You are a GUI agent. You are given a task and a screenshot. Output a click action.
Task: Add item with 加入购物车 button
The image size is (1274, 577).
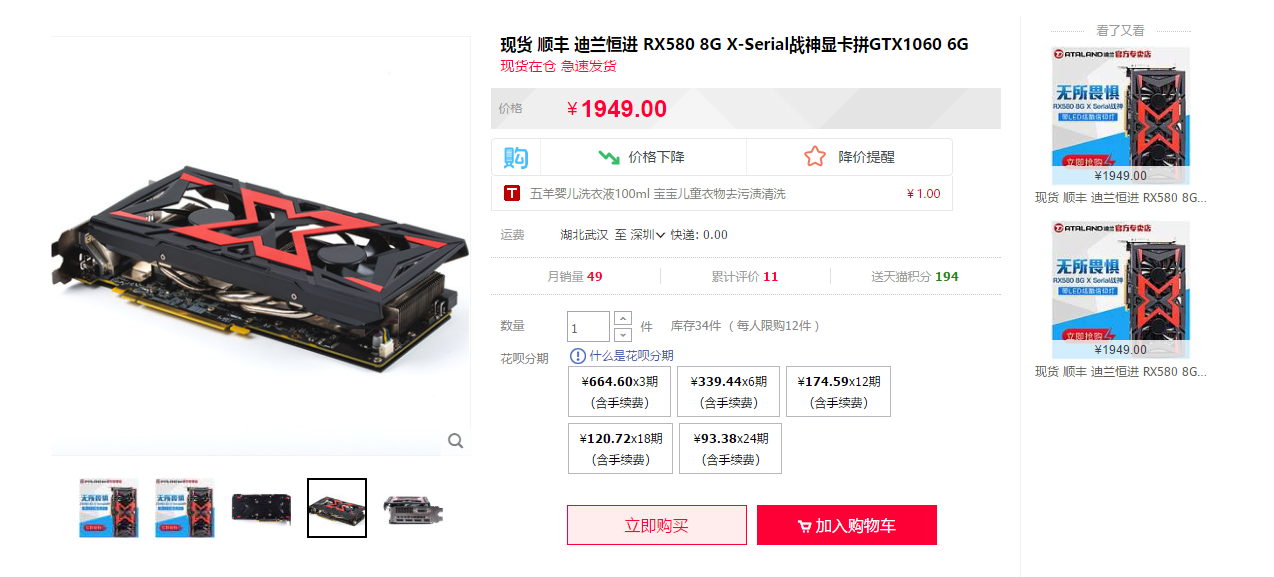(x=847, y=525)
